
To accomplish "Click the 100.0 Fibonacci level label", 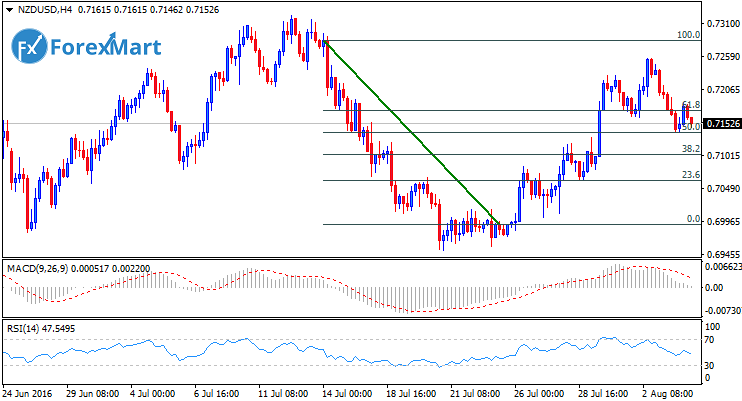I will point(687,34).
